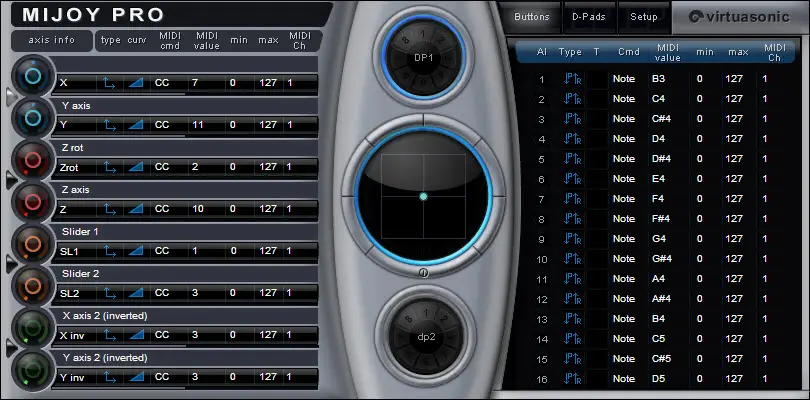Screen dimensions: 810x400
Task: Click the dp2 d-pad control
Action: tap(424, 336)
